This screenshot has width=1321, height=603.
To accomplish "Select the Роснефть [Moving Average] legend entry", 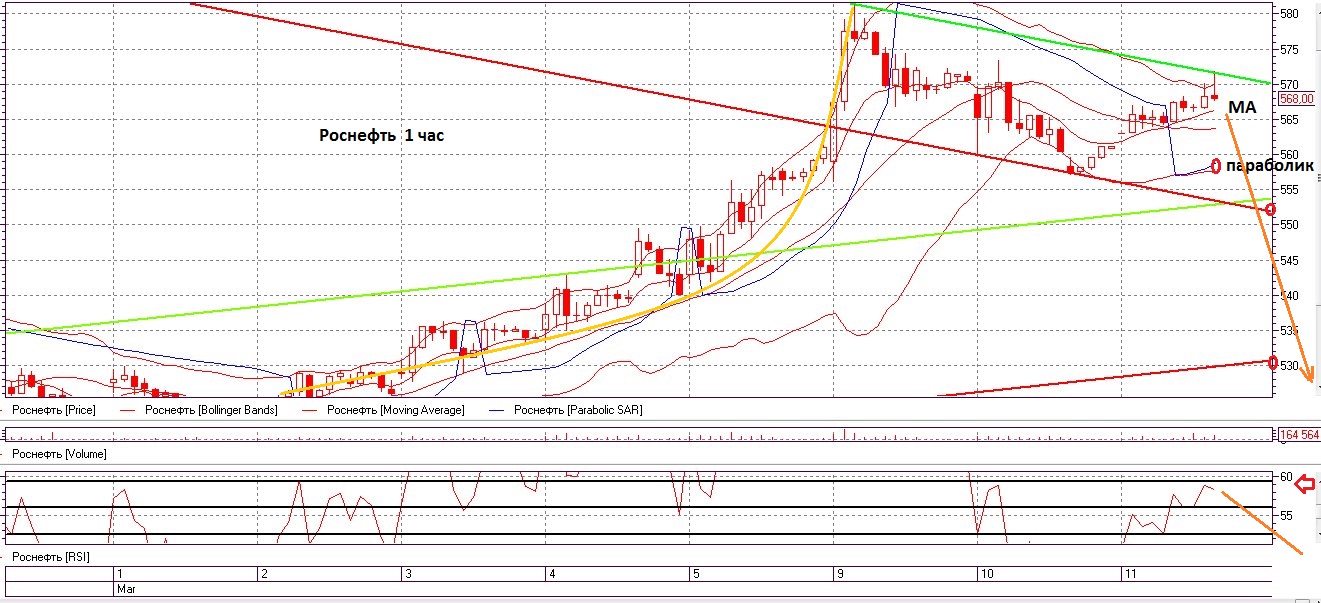I will tap(396, 410).
